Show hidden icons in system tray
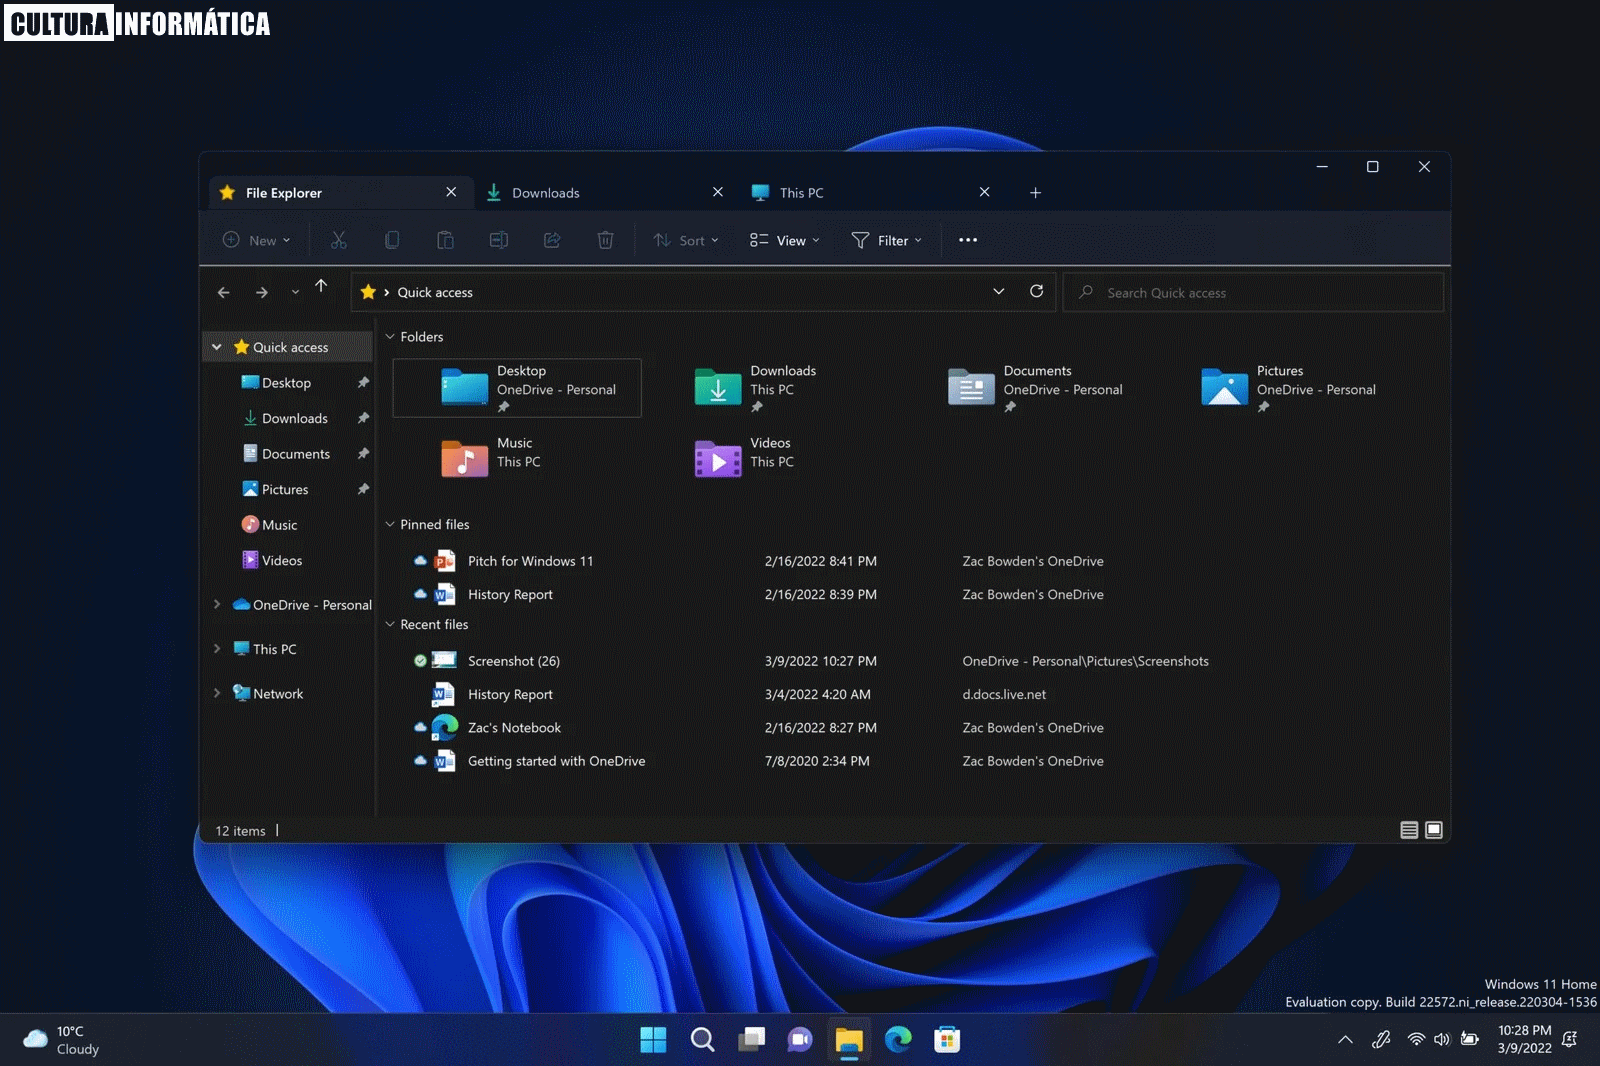This screenshot has height=1066, width=1600. click(1345, 1040)
